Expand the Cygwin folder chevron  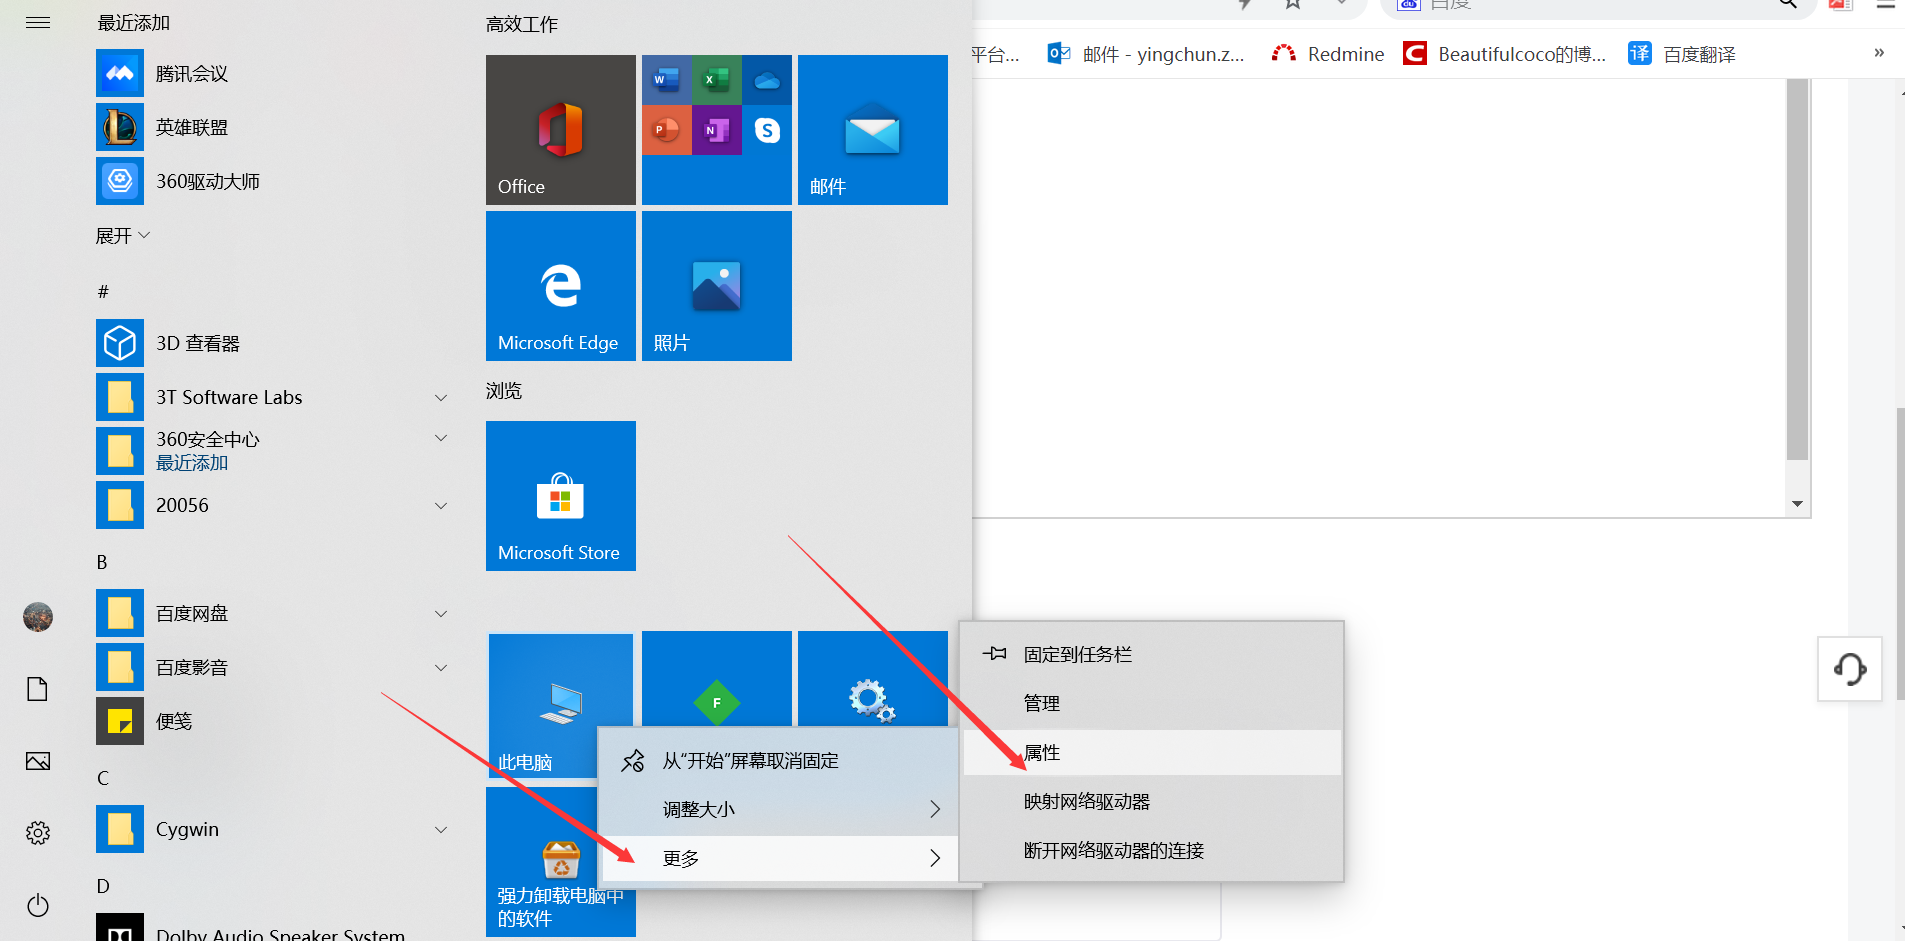[441, 829]
